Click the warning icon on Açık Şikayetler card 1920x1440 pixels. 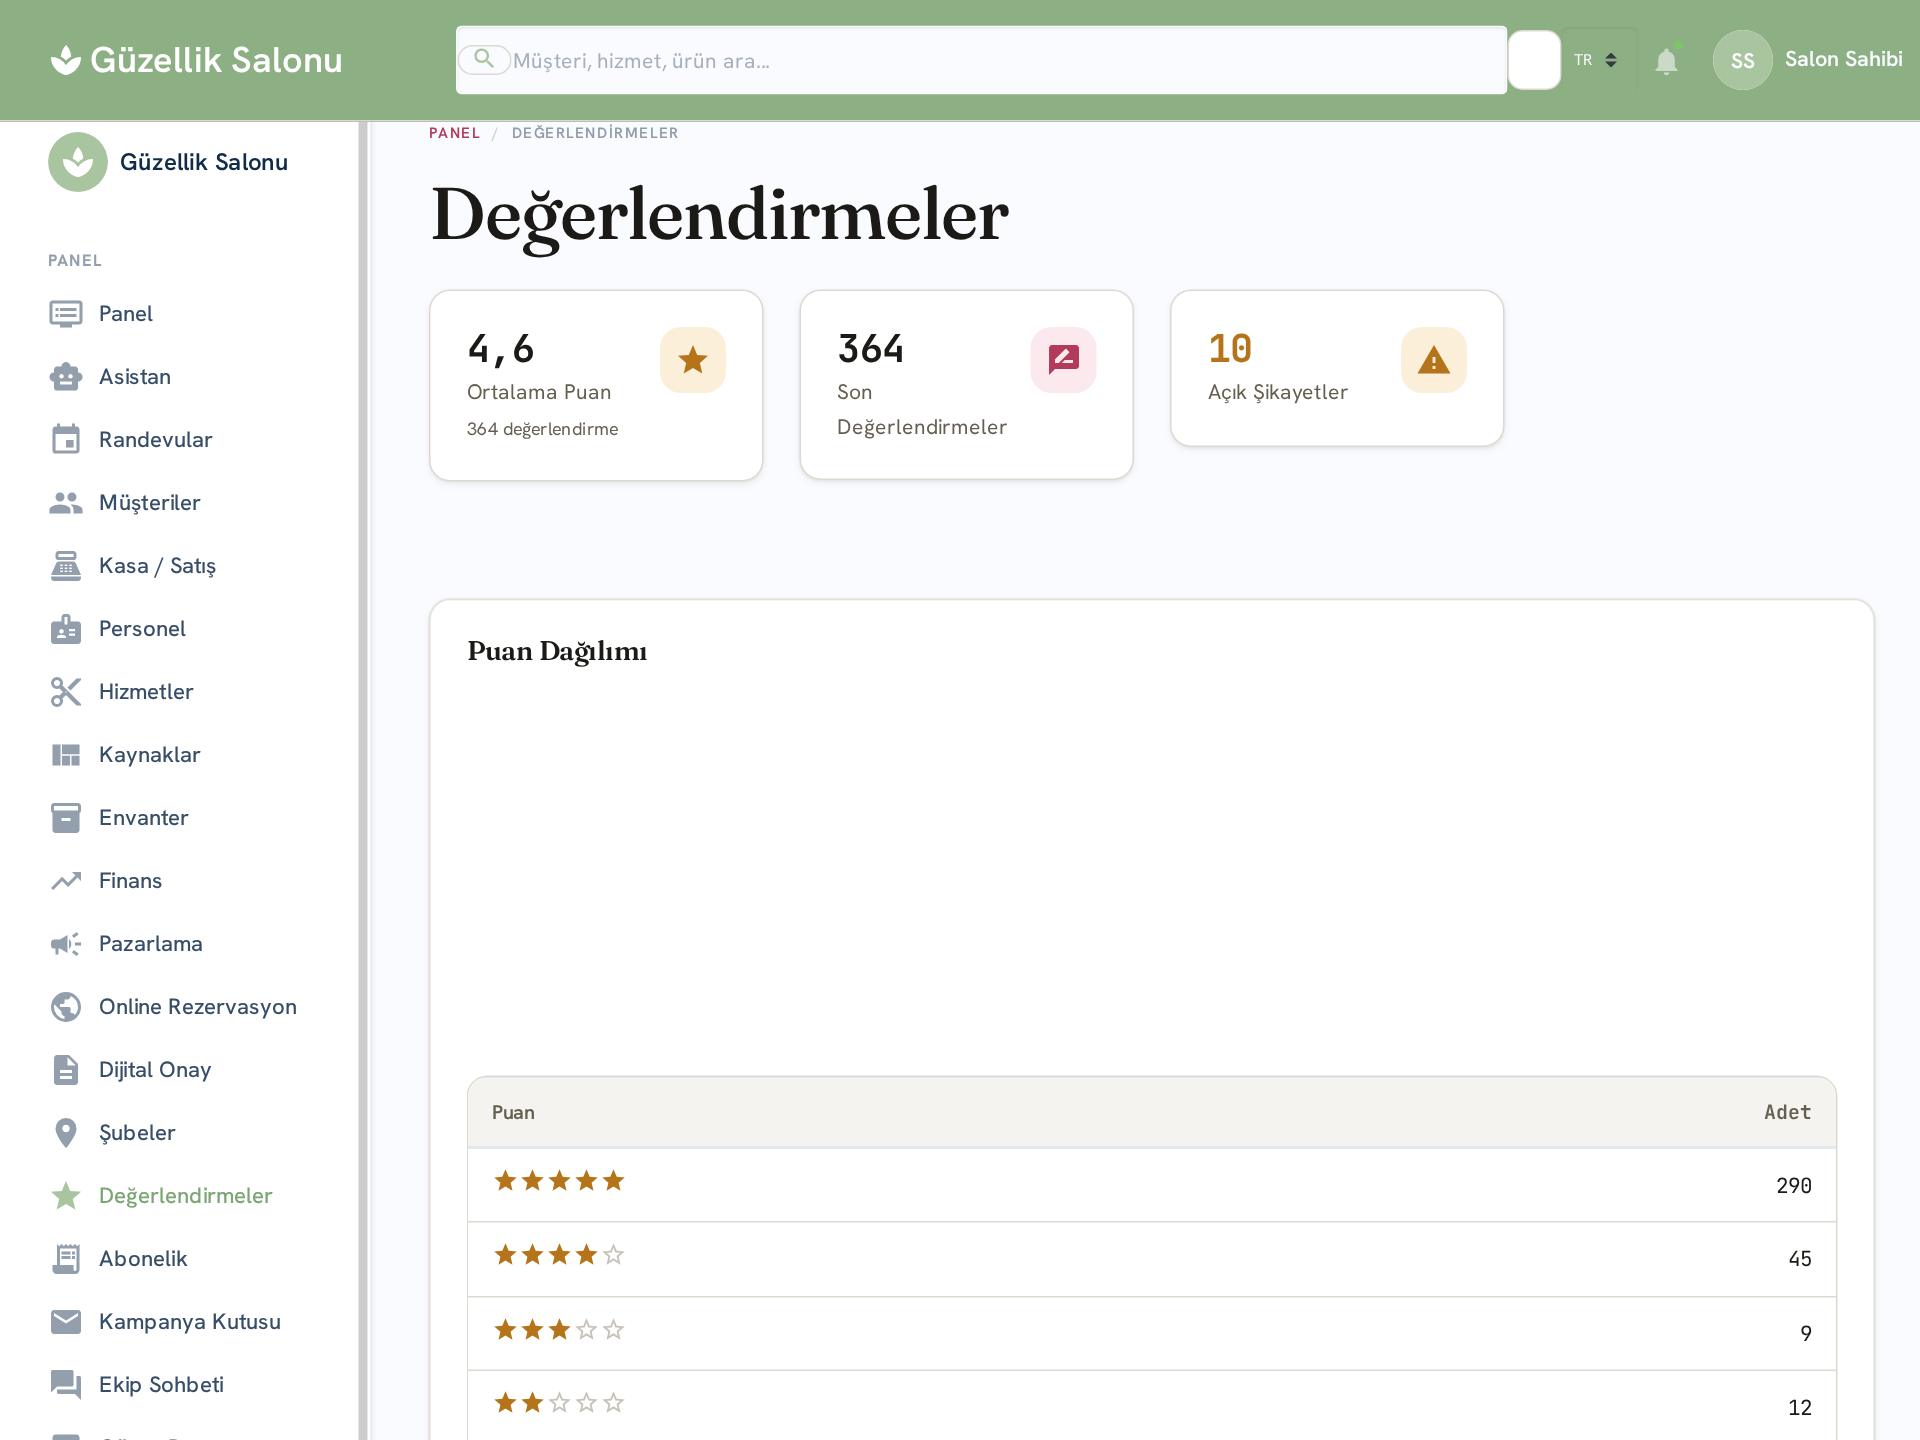tap(1434, 360)
